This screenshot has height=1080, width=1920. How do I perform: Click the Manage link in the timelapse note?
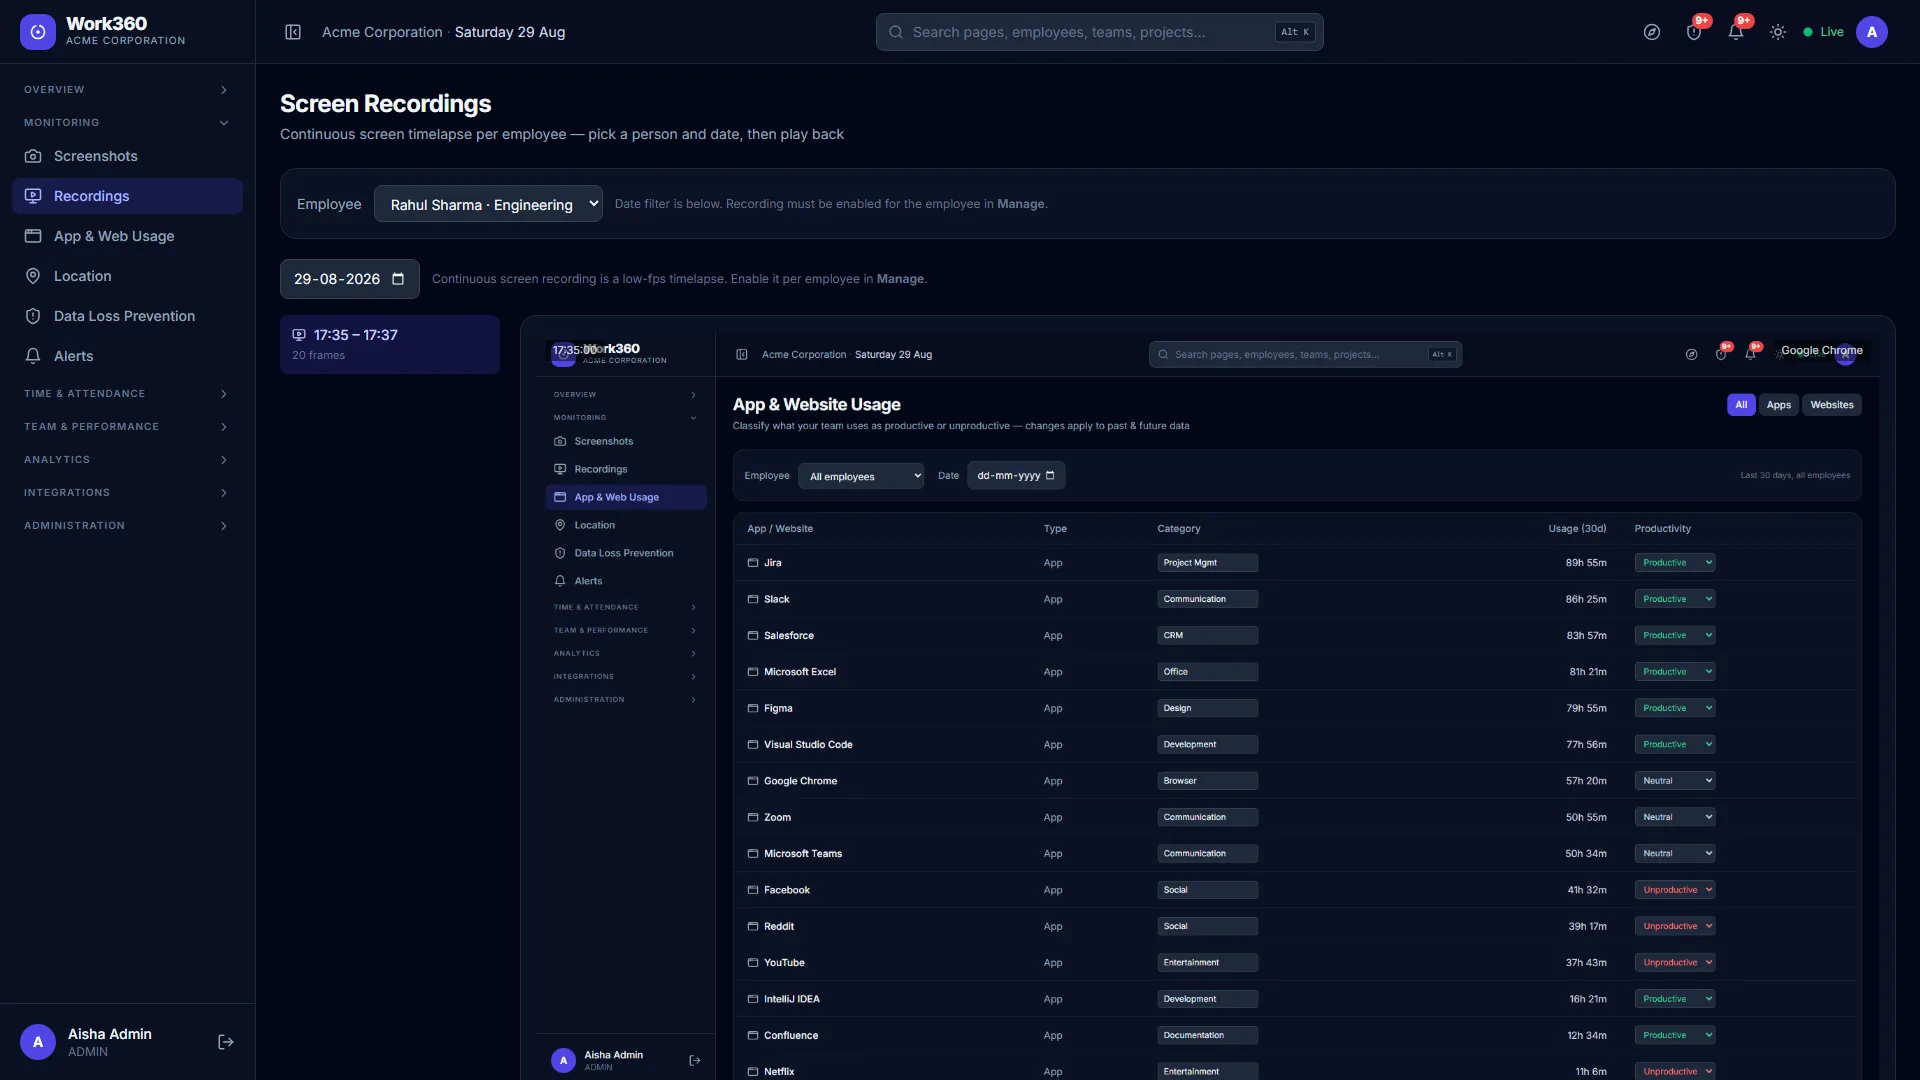point(900,279)
